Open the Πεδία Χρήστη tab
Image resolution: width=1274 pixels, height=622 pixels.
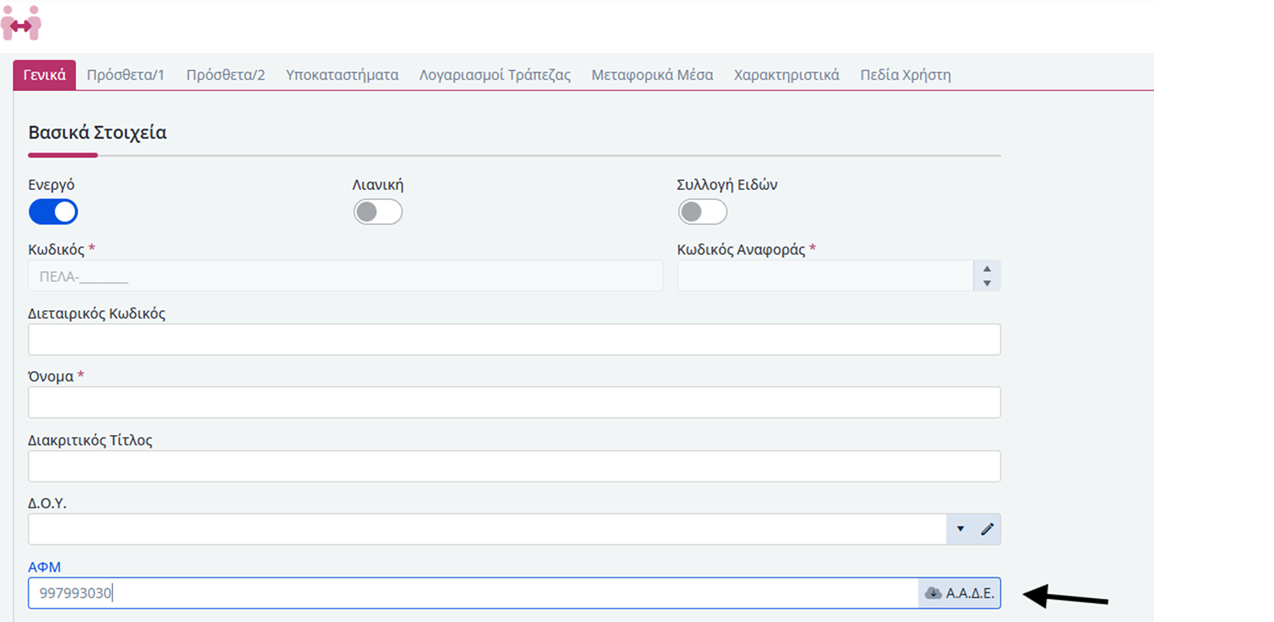[x=905, y=75]
